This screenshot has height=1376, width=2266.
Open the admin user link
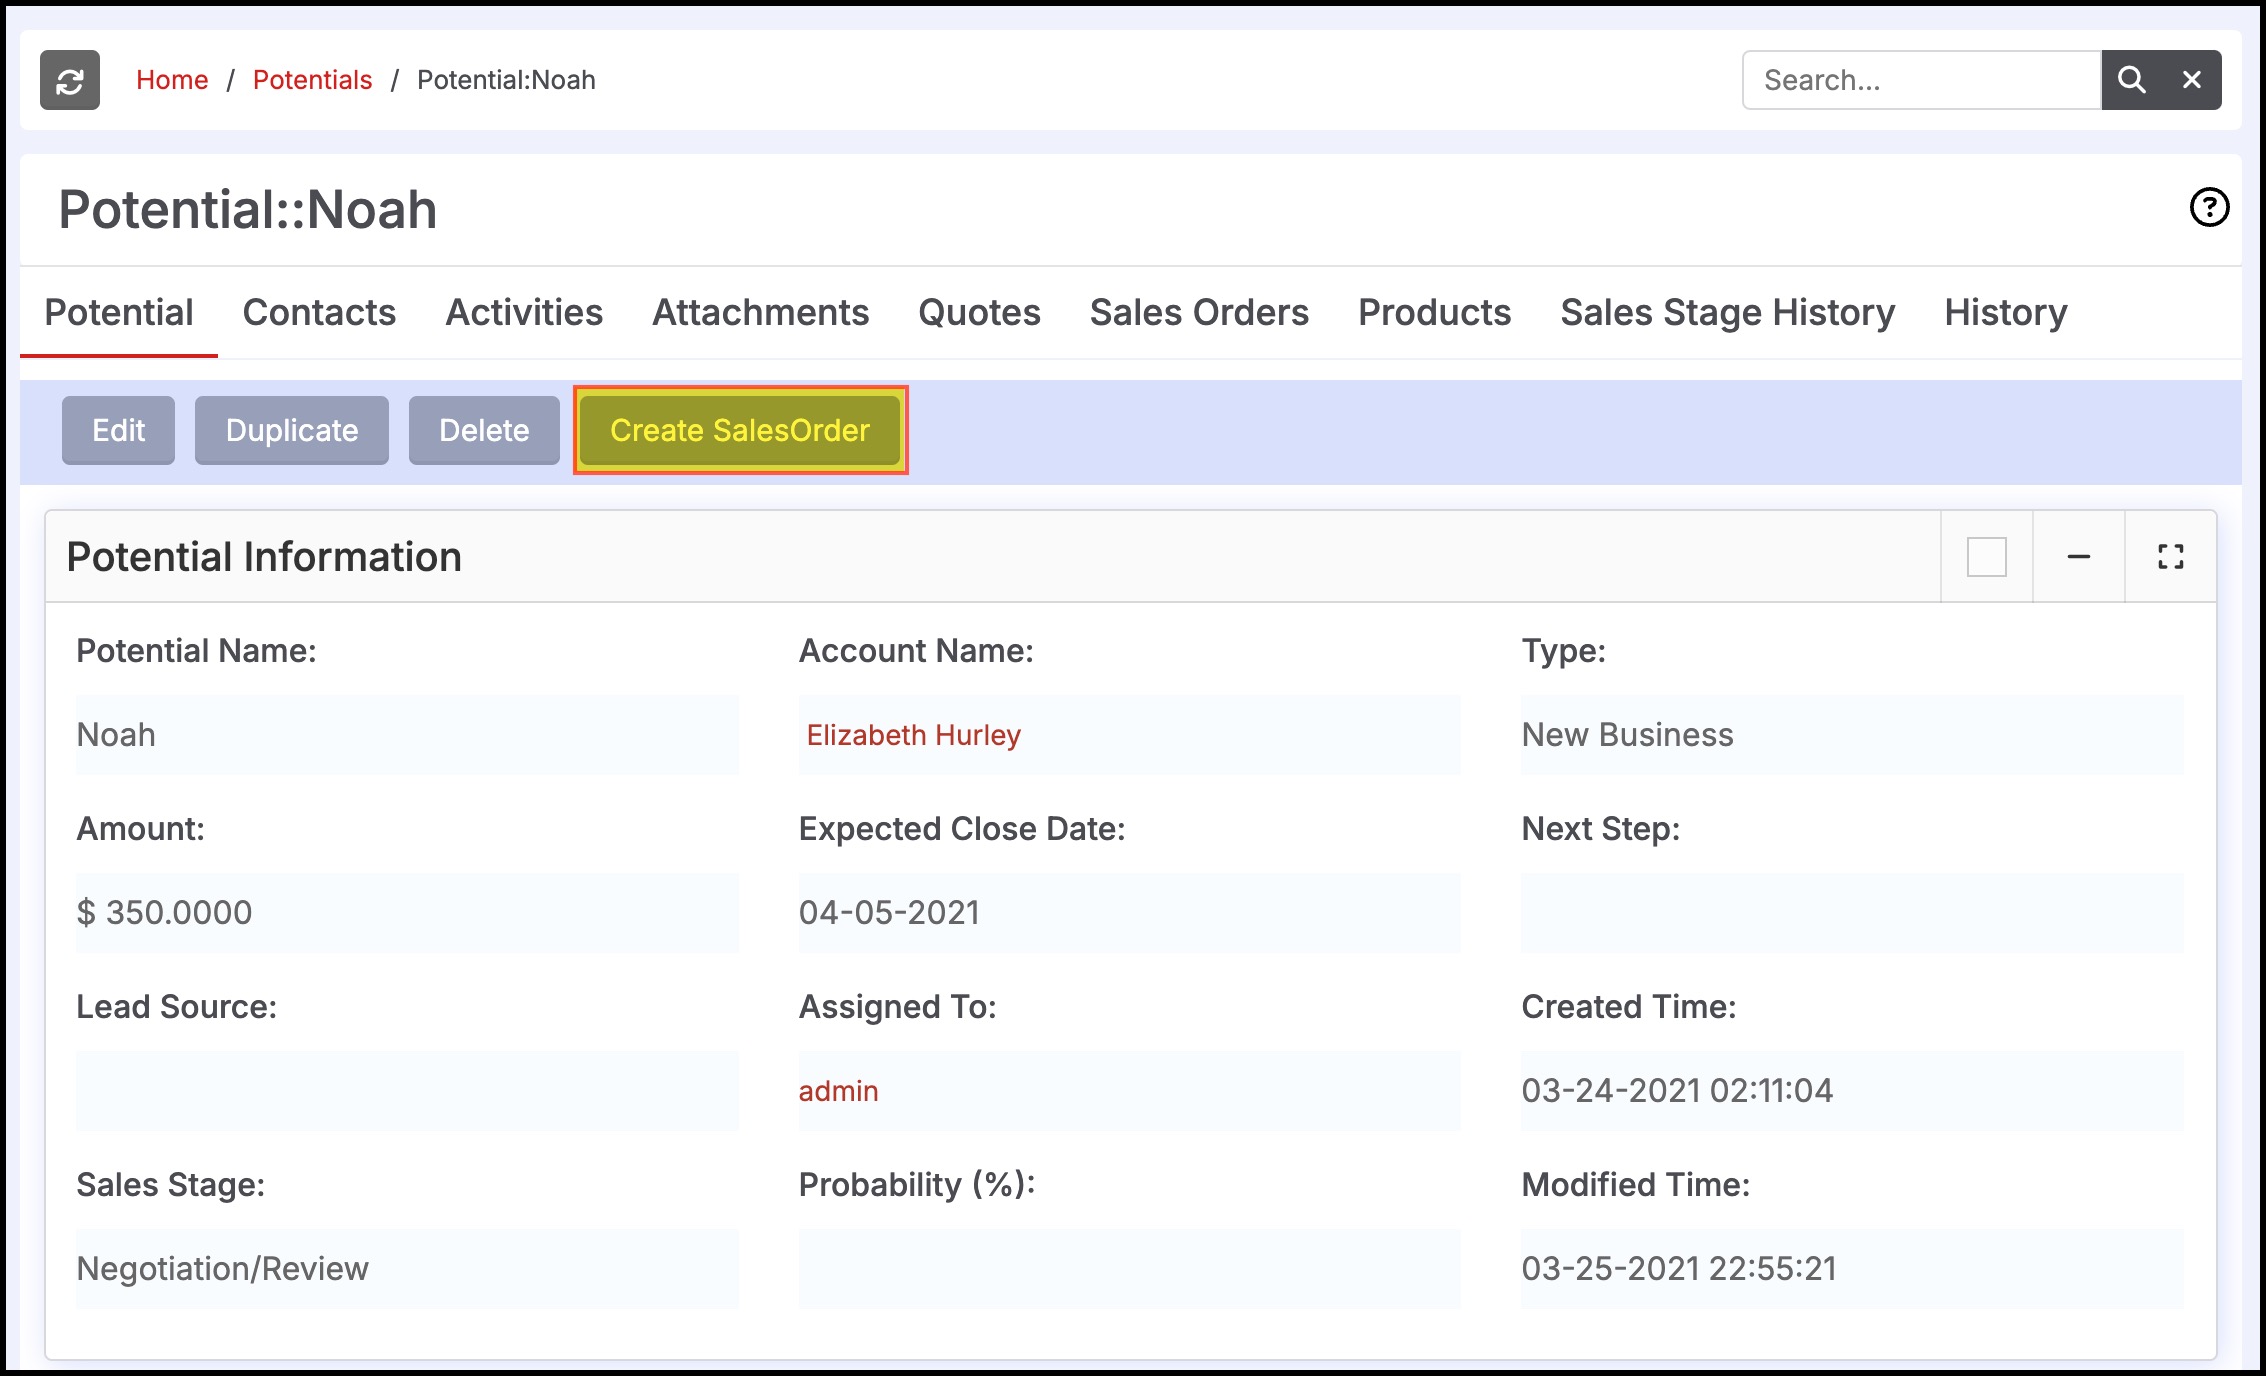pos(838,1091)
